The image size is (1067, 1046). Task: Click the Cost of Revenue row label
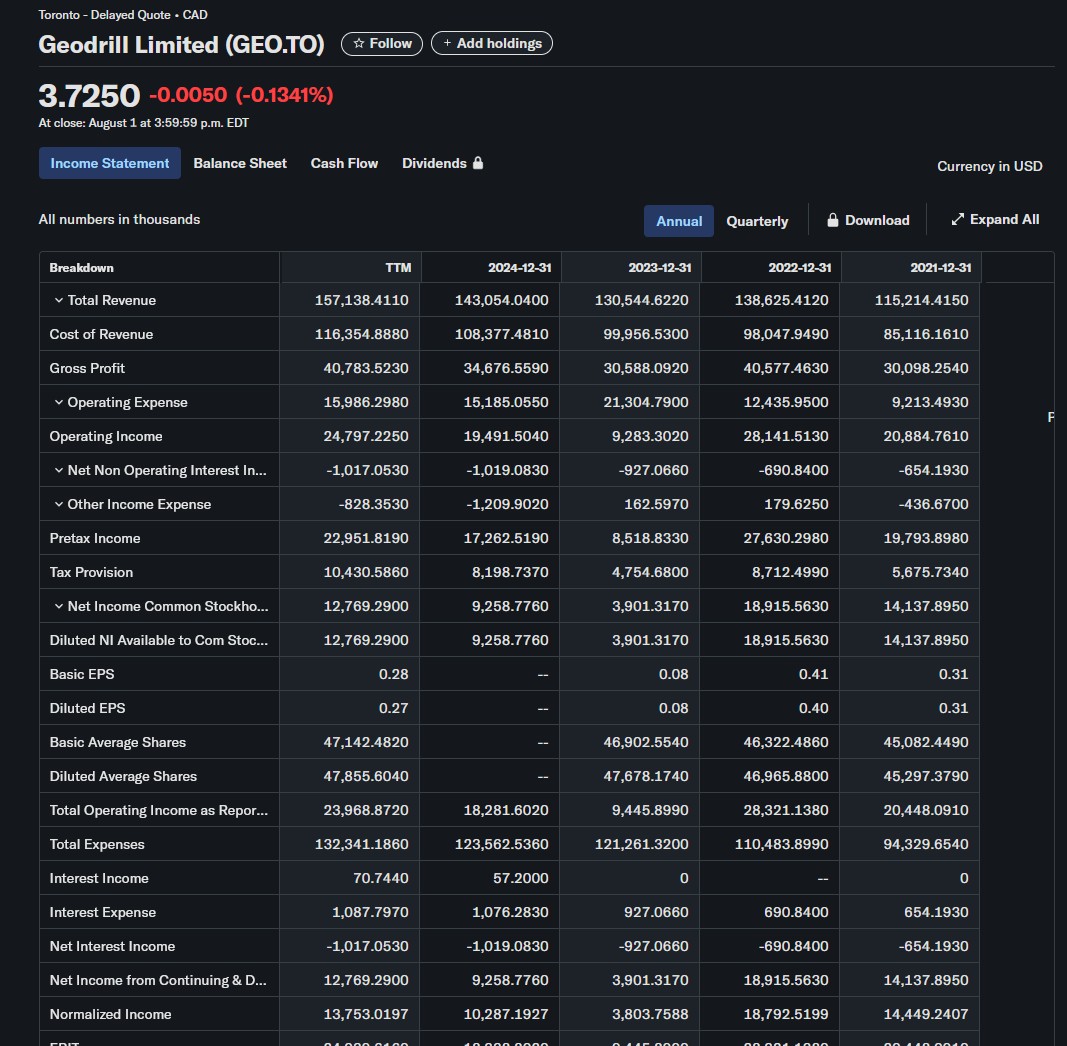(x=101, y=334)
